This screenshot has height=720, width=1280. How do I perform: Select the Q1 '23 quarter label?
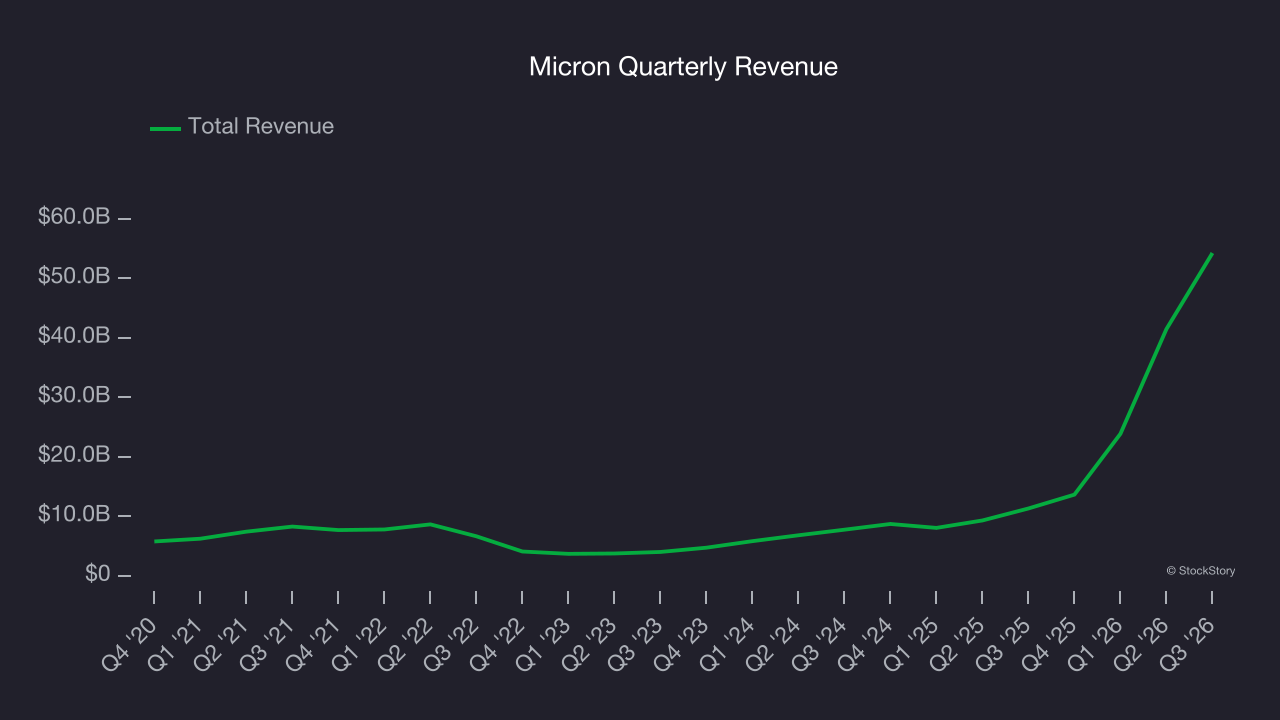coord(544,643)
